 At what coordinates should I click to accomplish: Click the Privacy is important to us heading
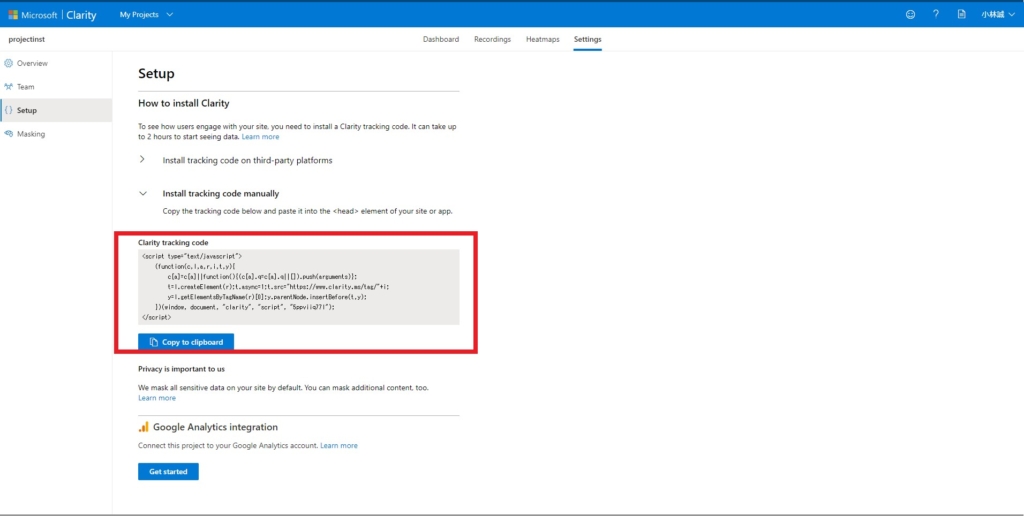point(182,369)
